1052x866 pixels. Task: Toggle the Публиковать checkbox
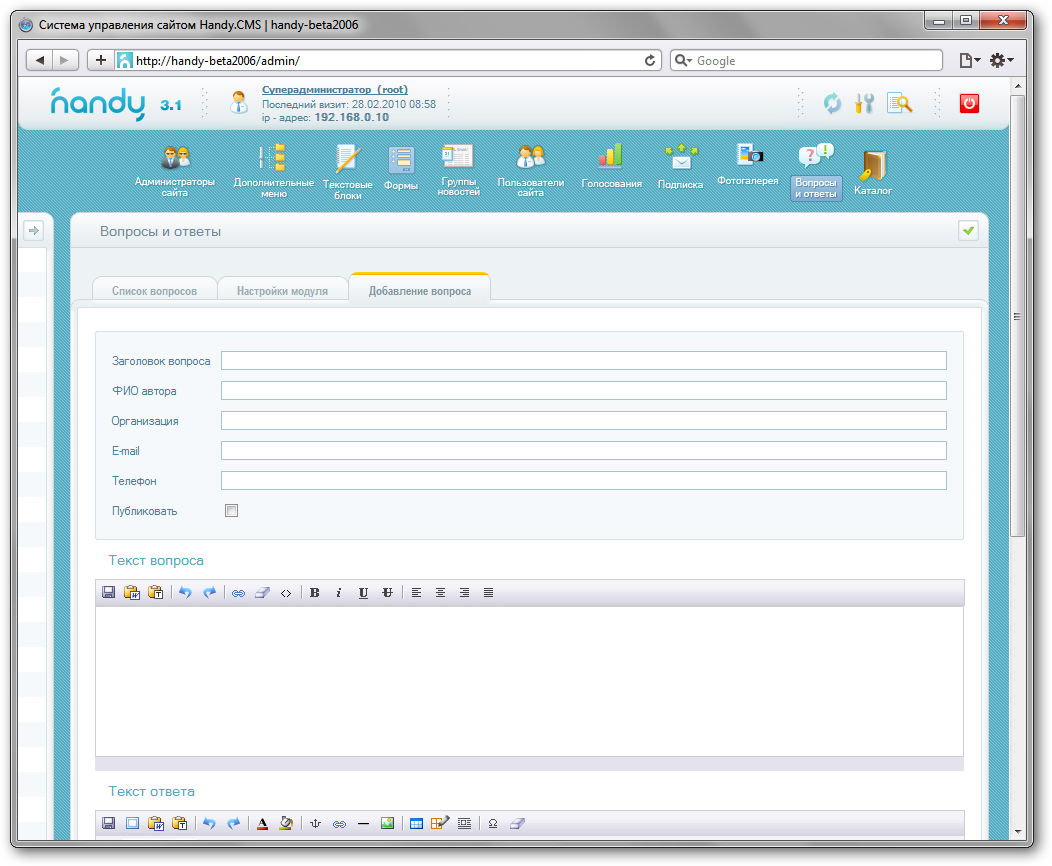[232, 511]
